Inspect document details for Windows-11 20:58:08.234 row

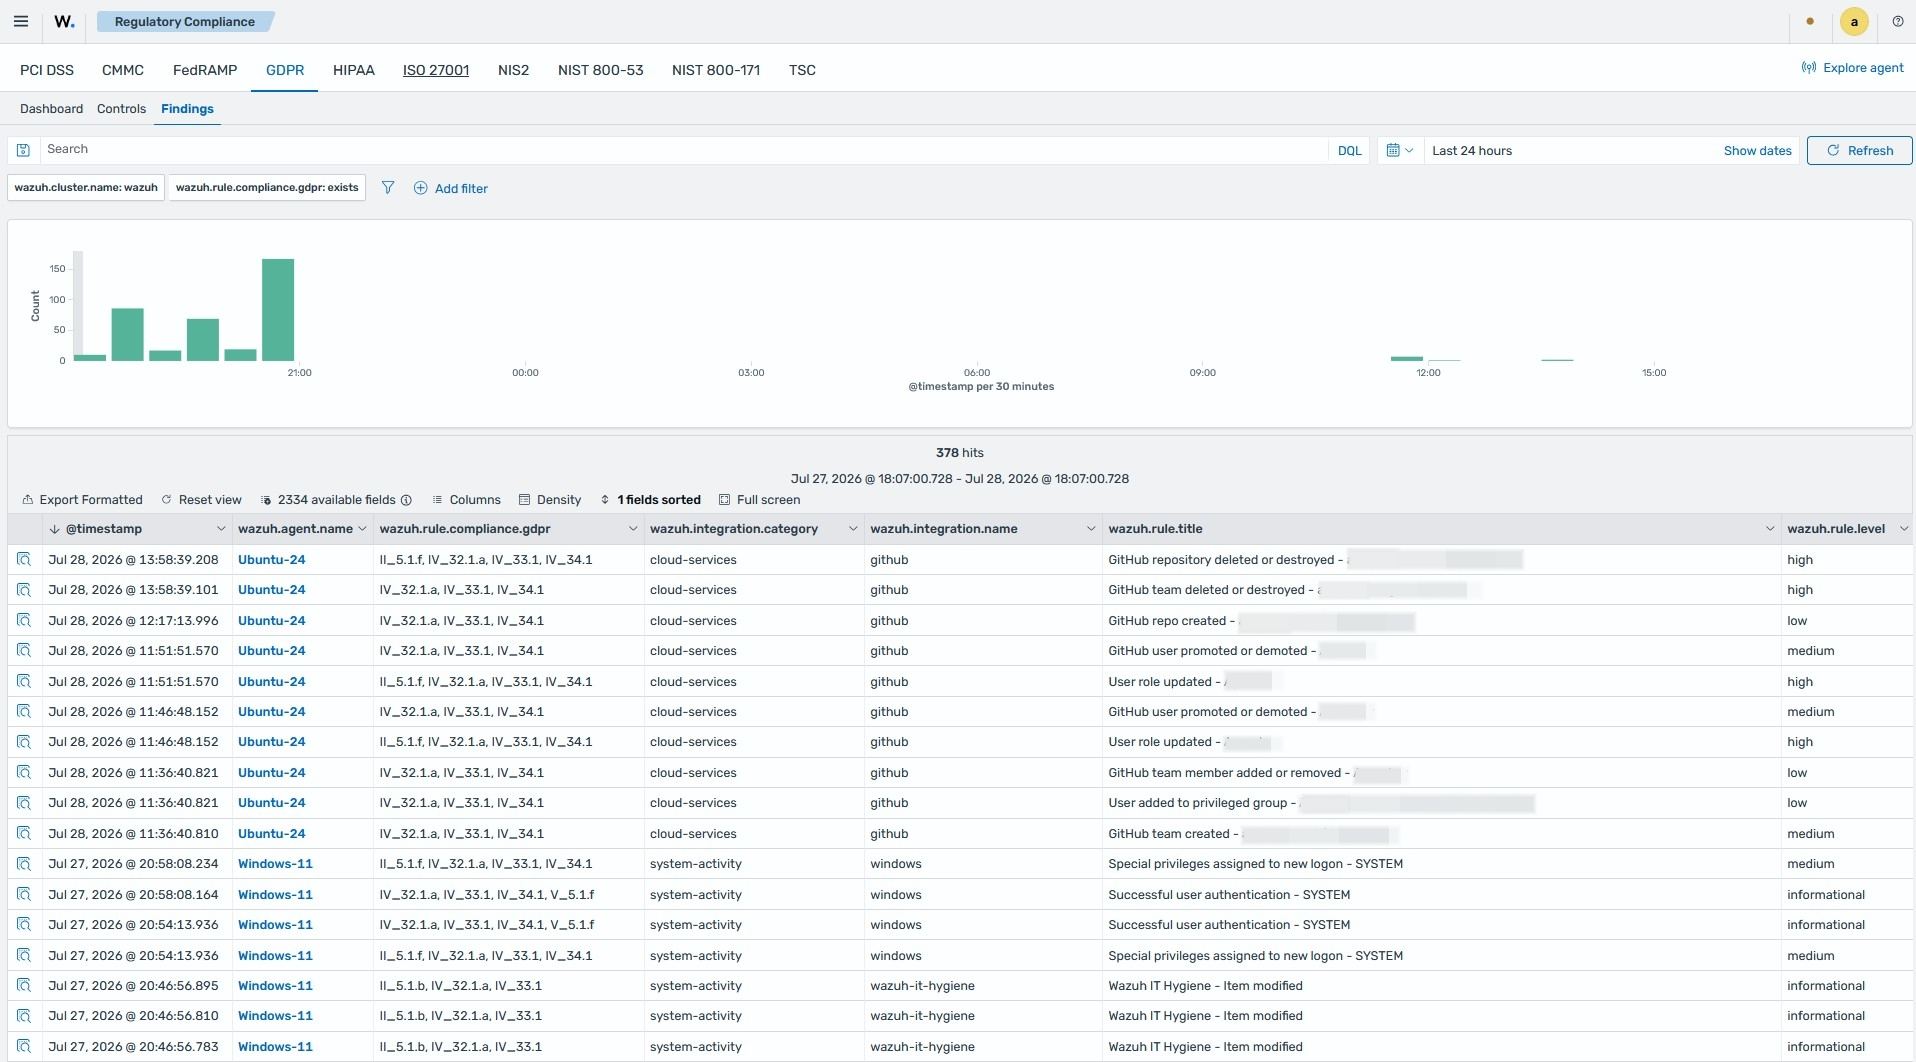pyautogui.click(x=24, y=864)
